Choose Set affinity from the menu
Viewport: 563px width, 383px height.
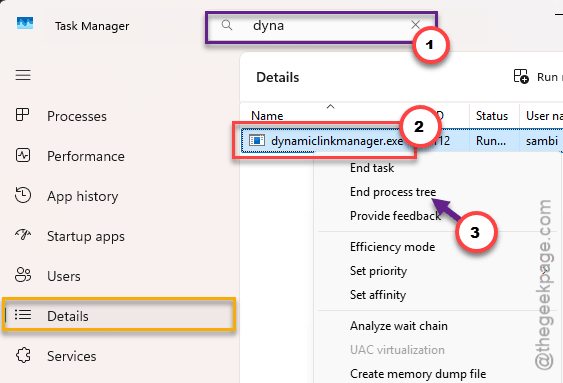pyautogui.click(x=378, y=295)
